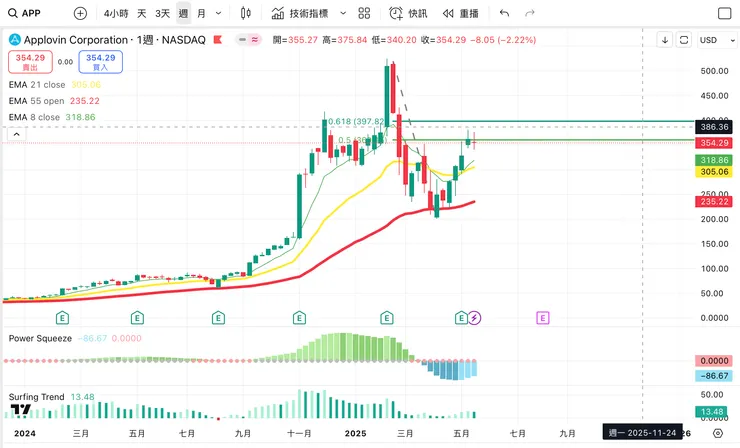Open earnings marker near 五月 2024
Viewport: 740px width, 448px height.
click(137, 318)
